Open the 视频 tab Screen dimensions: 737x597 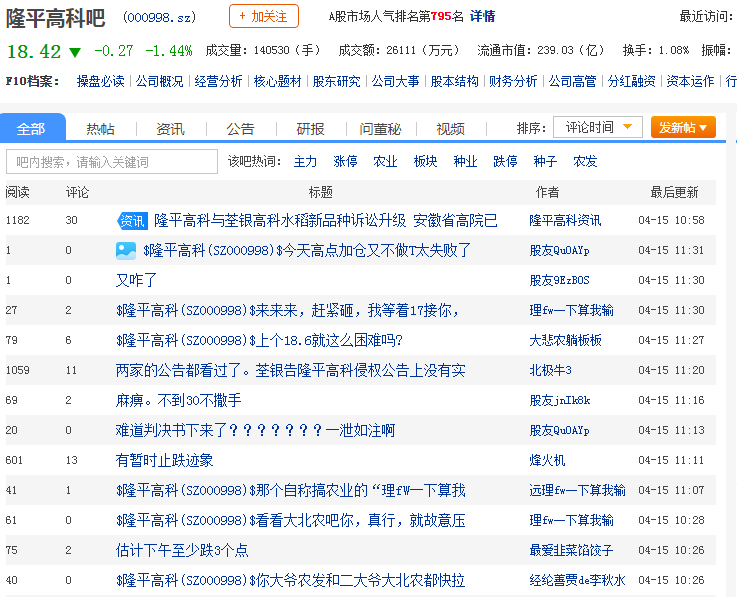450,129
